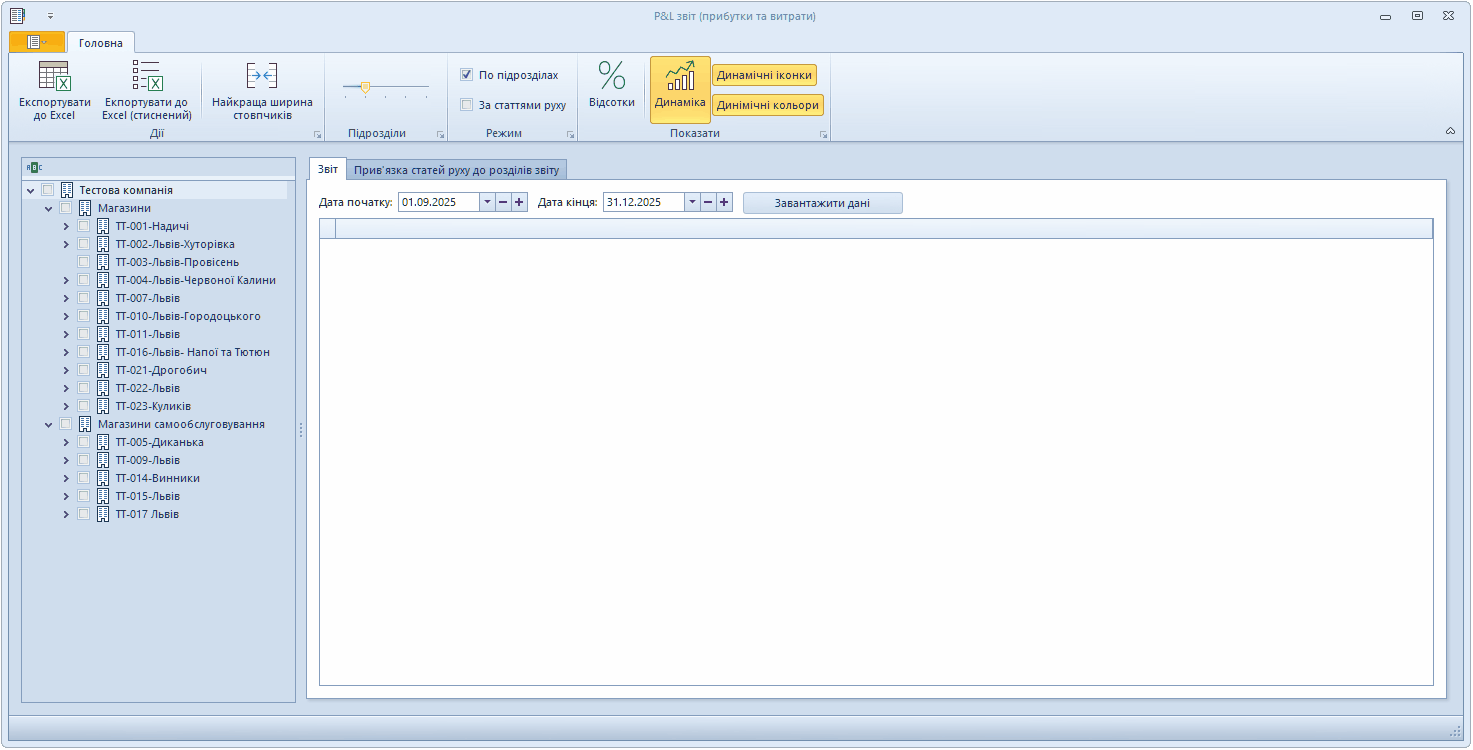The height and width of the screenshot is (750, 1473).
Task: Increment end date with plus button
Action: [x=724, y=203]
